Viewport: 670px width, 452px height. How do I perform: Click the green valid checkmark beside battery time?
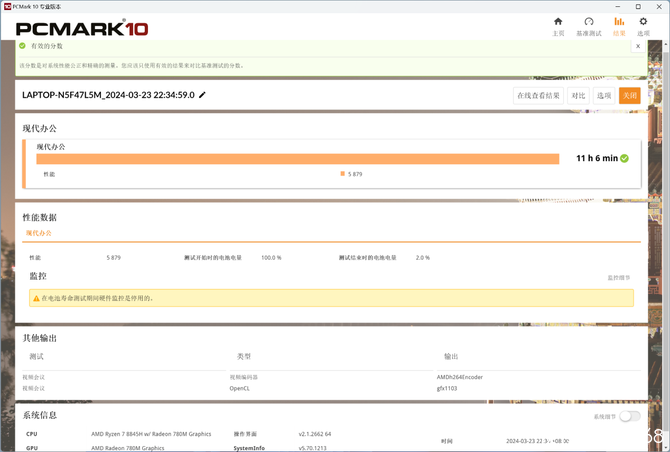pyautogui.click(x=624, y=158)
